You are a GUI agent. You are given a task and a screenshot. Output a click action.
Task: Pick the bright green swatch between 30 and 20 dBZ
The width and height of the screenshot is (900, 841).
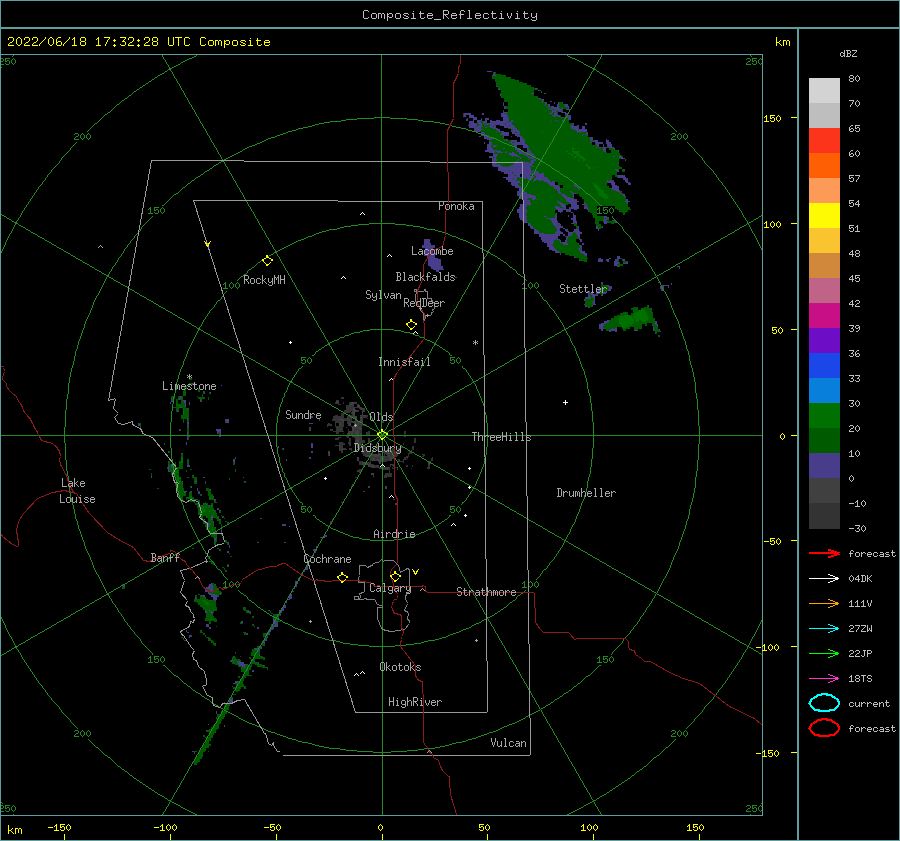coord(824,415)
